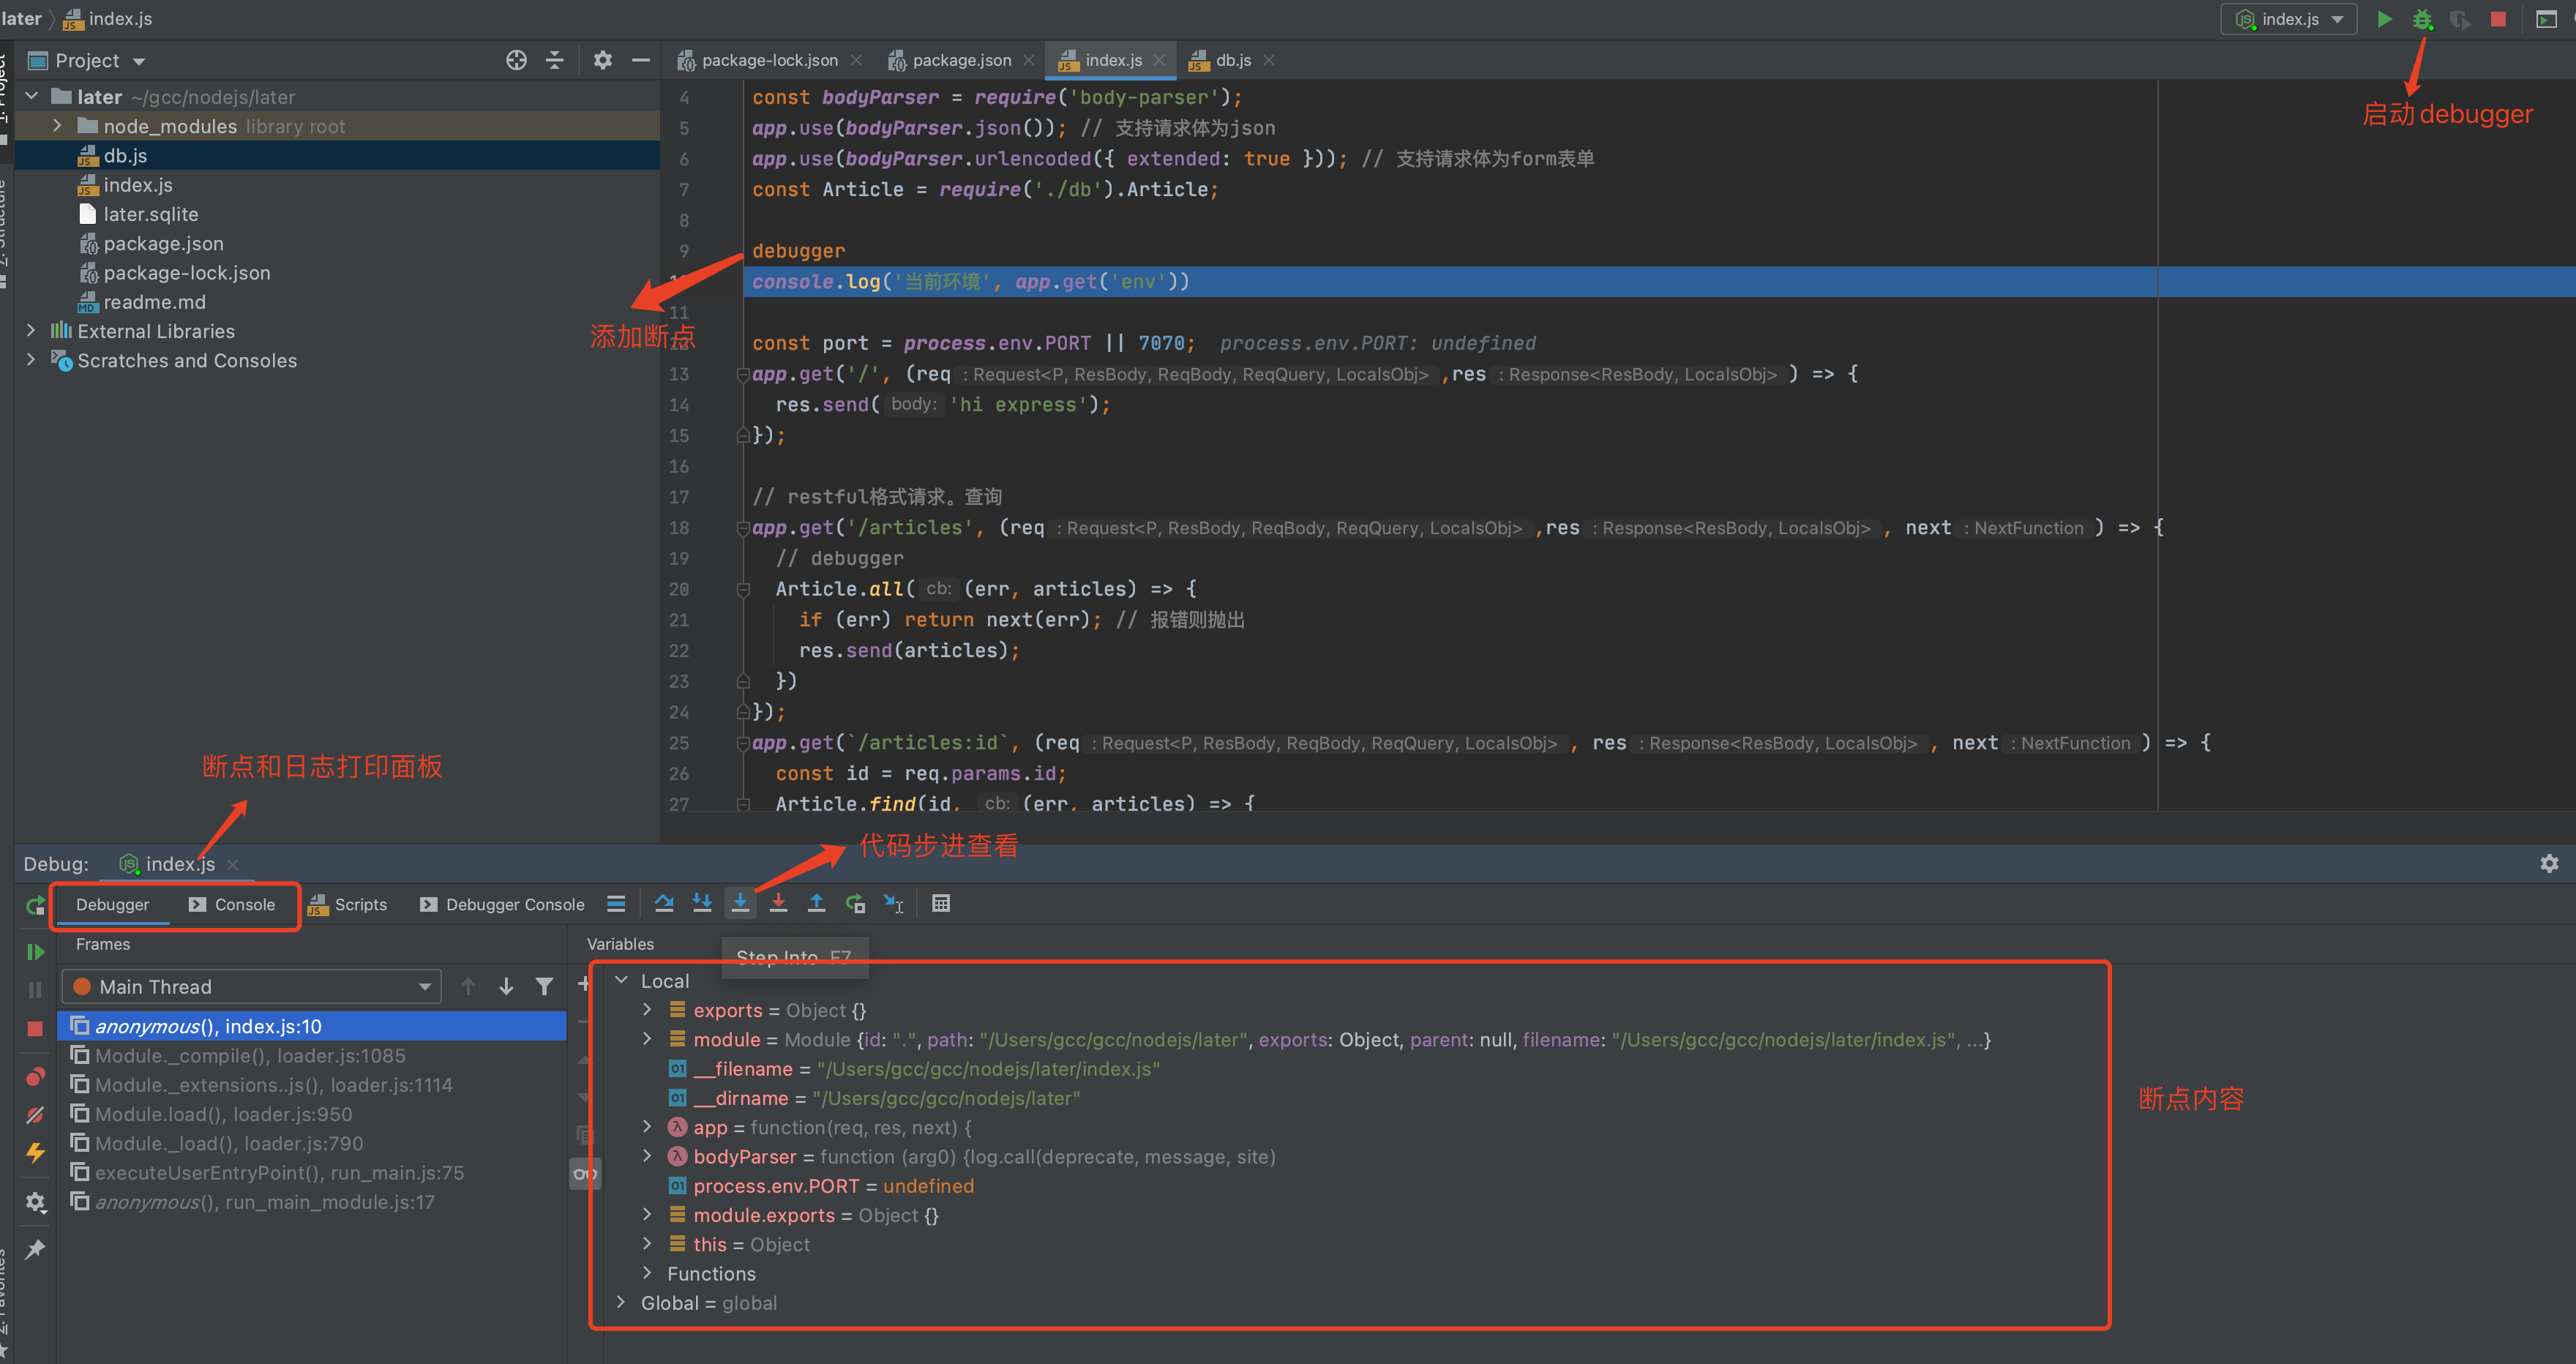
Task: Switch to db.js editor tab
Action: (x=1233, y=60)
